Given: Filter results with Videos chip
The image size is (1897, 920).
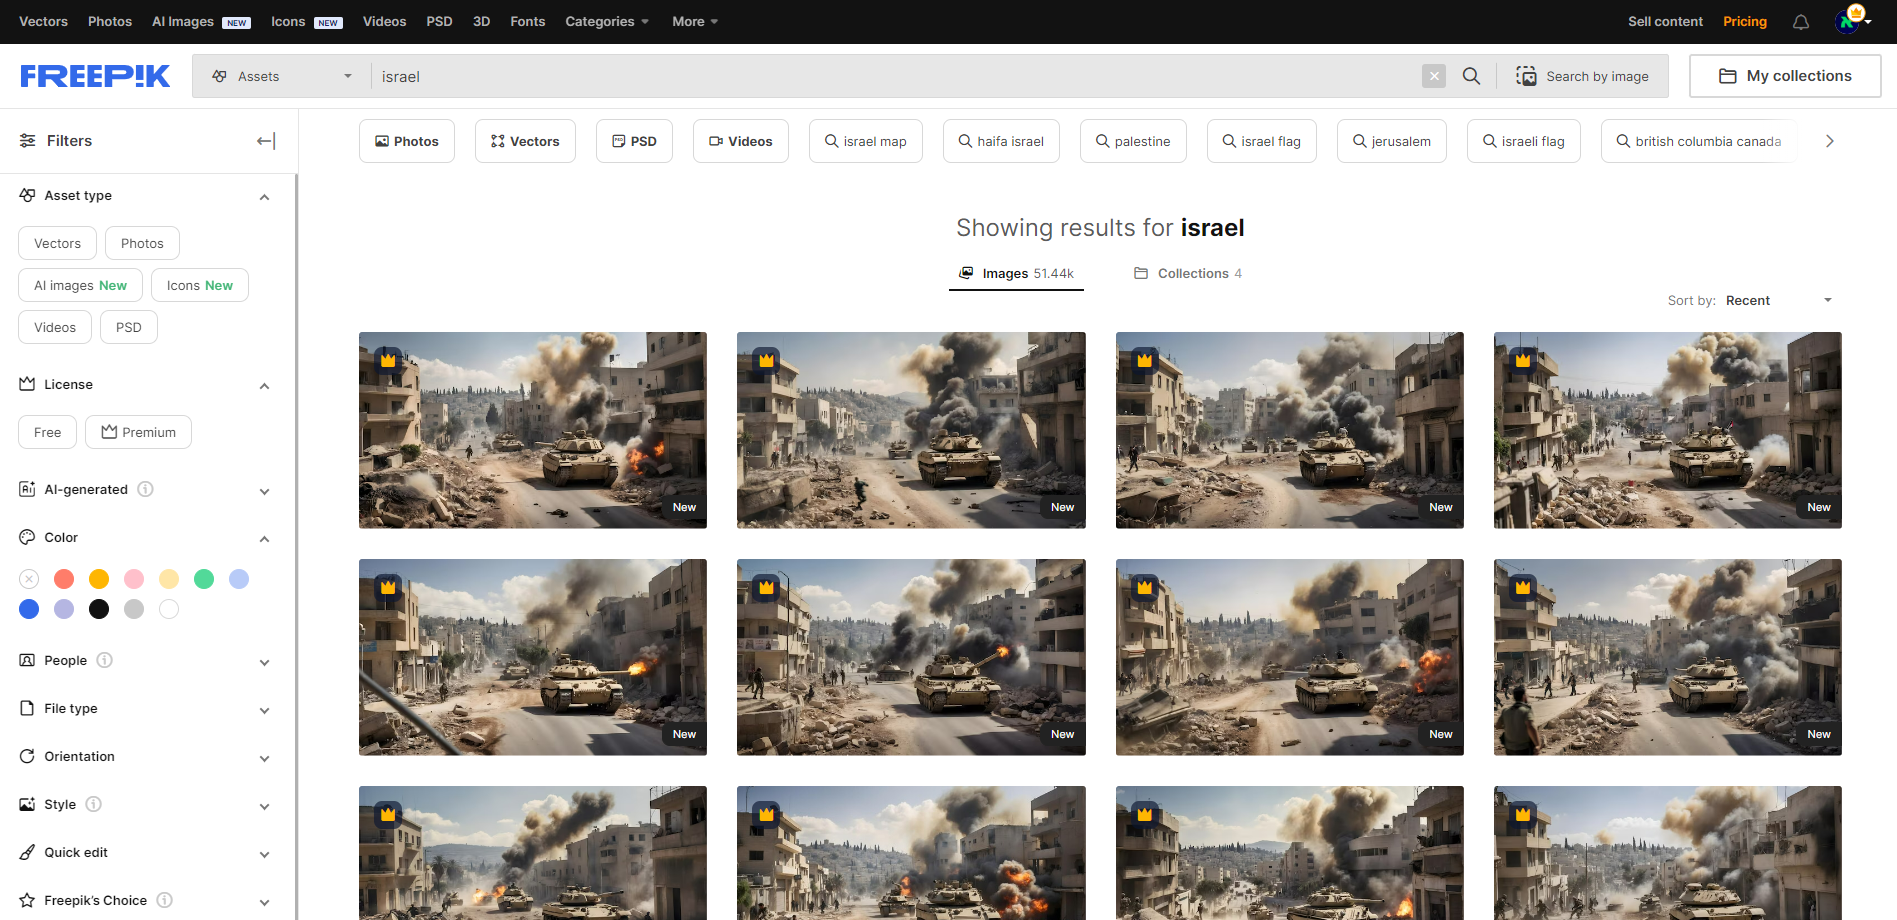Looking at the screenshot, I should [741, 141].
